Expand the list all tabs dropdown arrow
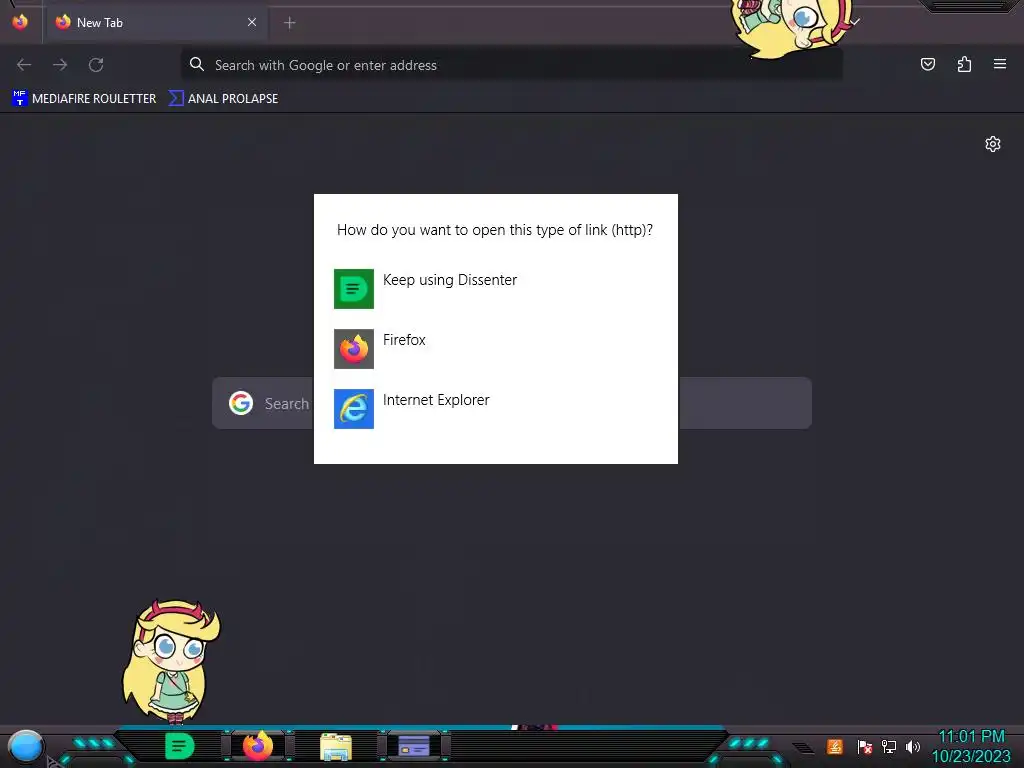Image resolution: width=1024 pixels, height=768 pixels. pos(854,22)
